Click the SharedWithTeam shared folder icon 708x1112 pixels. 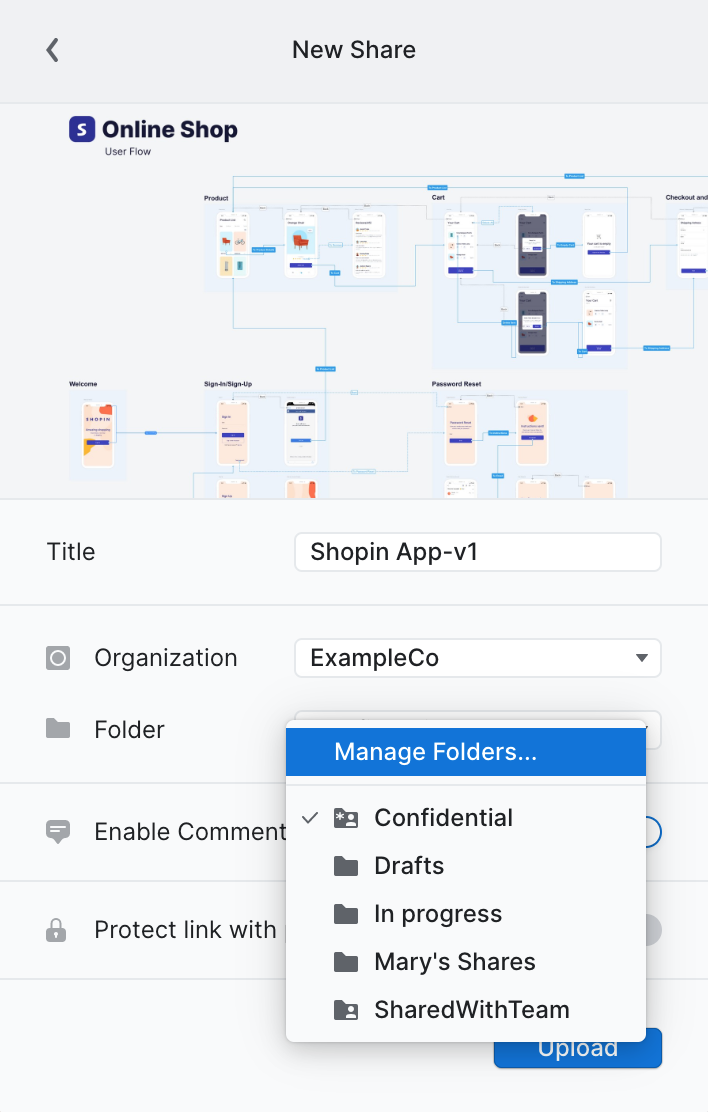tap(345, 1010)
